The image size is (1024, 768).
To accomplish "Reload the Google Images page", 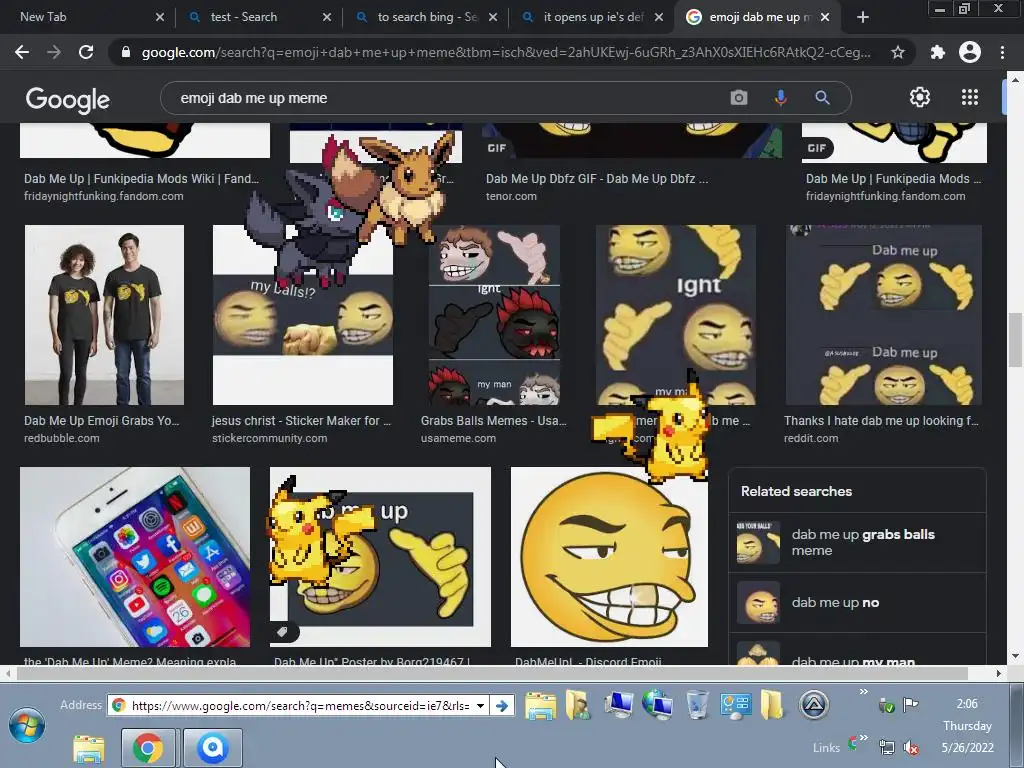I will pos(86,52).
